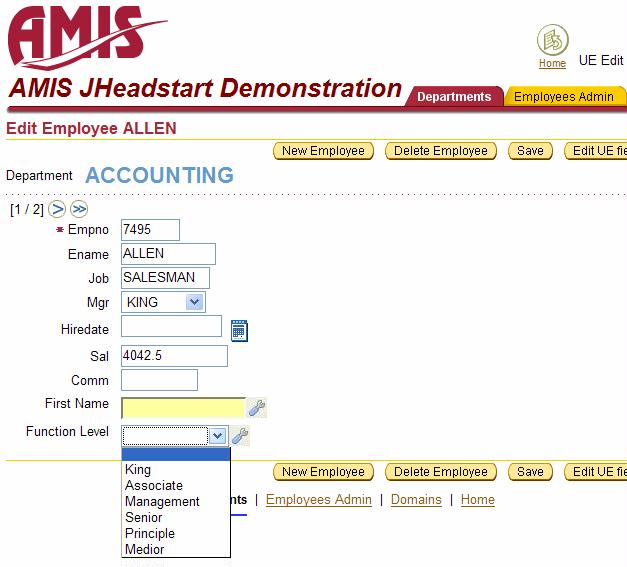627x567 pixels.
Task: Switch to the Employees Admin tab
Action: point(564,97)
